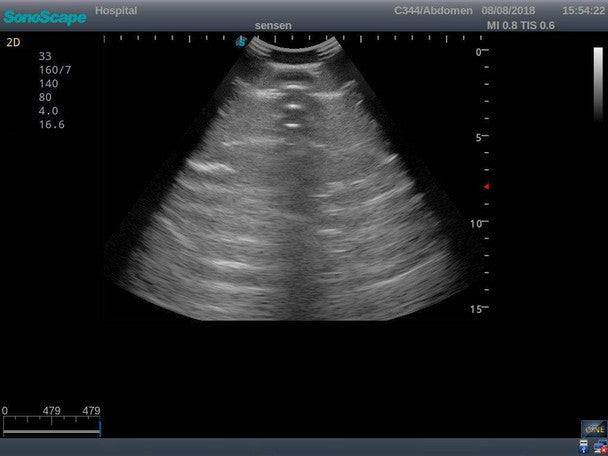Click the blue cine bar end handle
Viewport: 608px width, 456px height.
click(100, 428)
